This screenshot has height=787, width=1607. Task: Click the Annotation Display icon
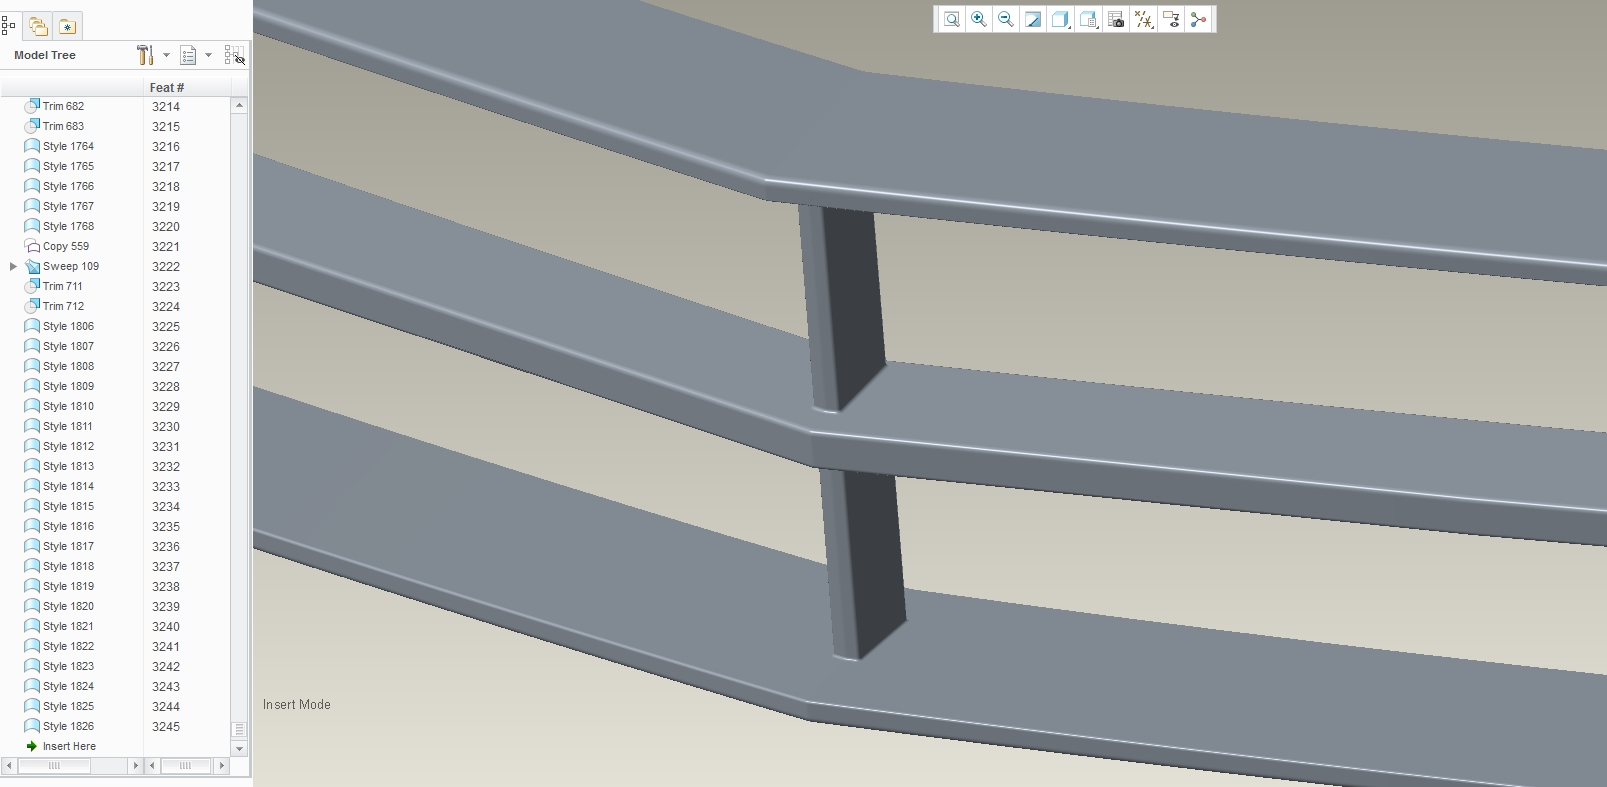(x=1171, y=19)
